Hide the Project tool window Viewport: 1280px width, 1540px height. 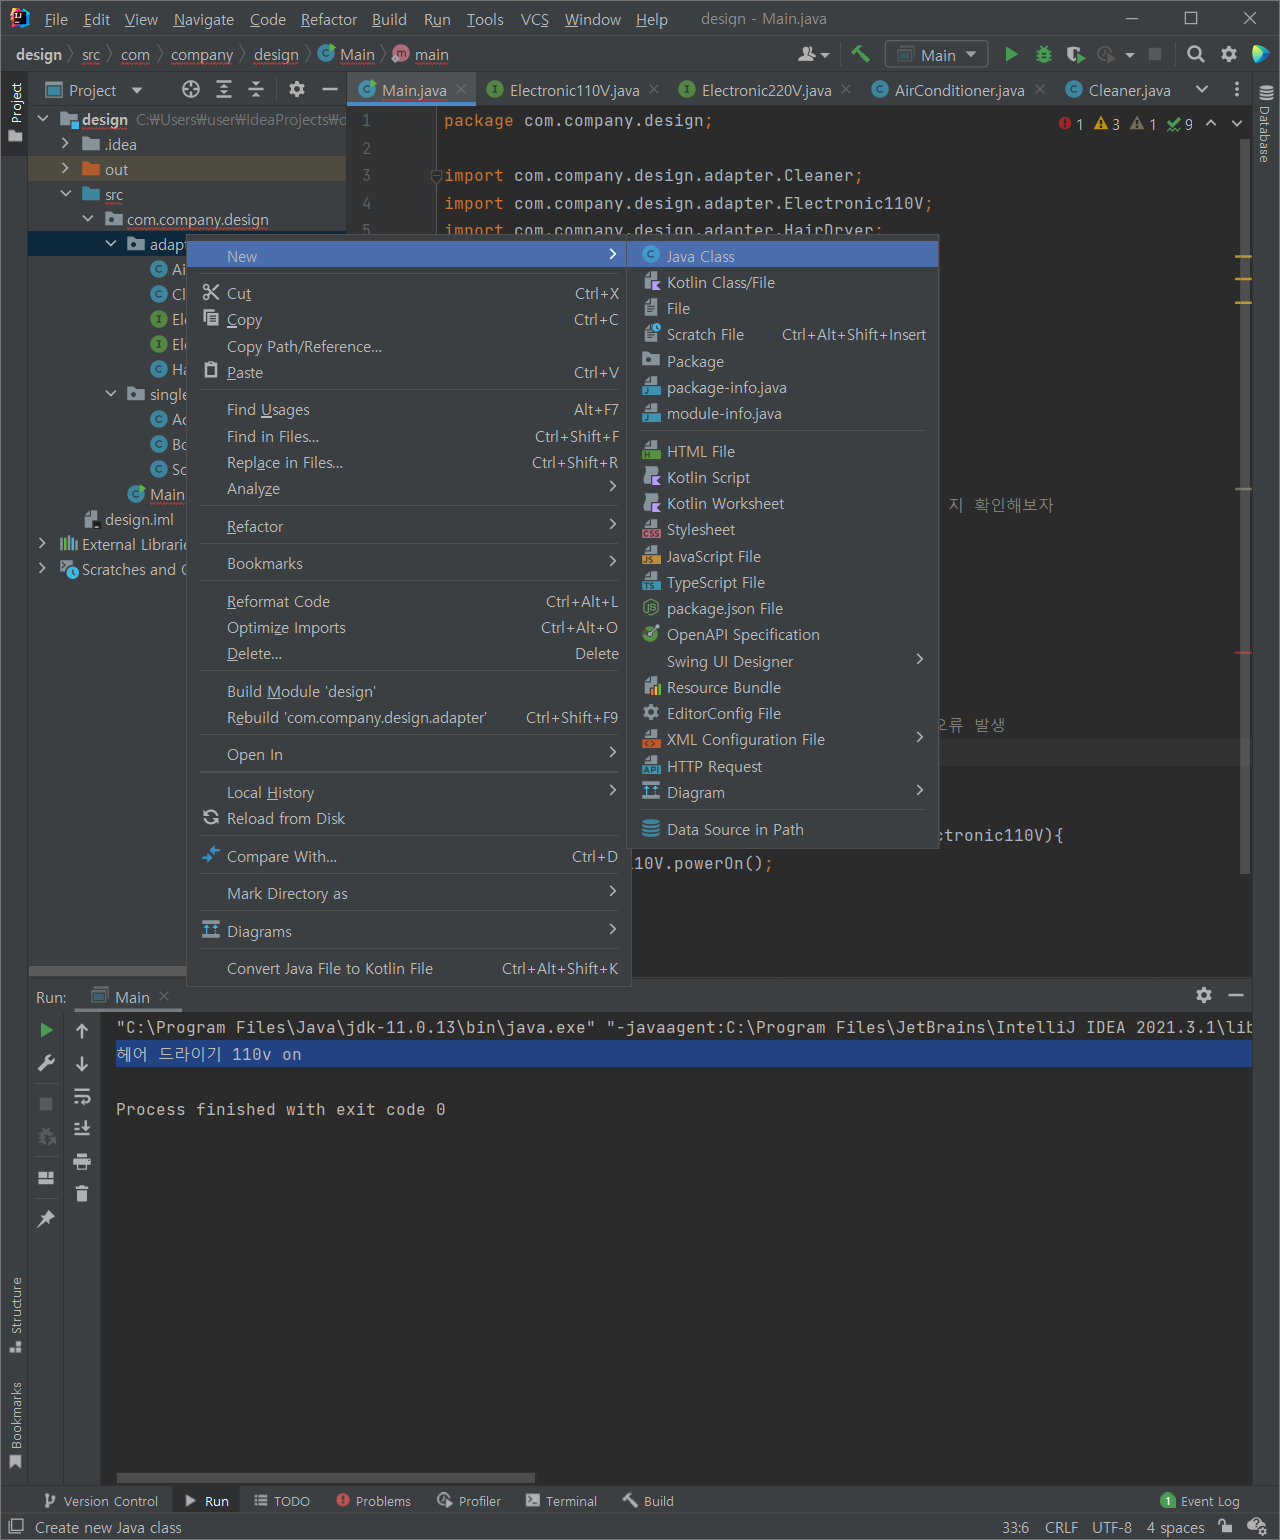(x=329, y=90)
